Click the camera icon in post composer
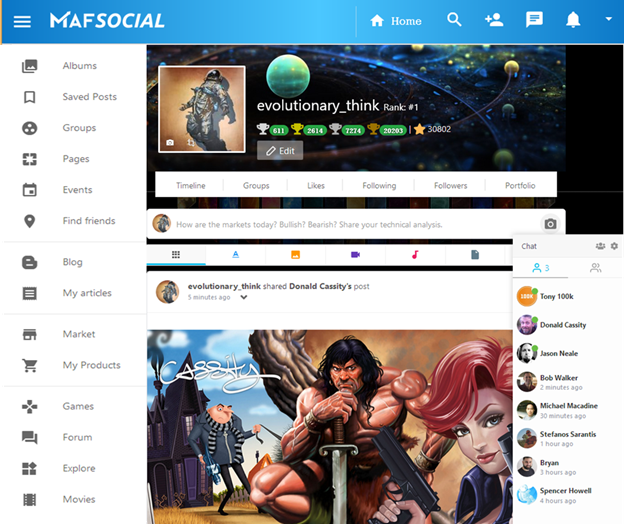The width and height of the screenshot is (624, 524). [x=550, y=224]
